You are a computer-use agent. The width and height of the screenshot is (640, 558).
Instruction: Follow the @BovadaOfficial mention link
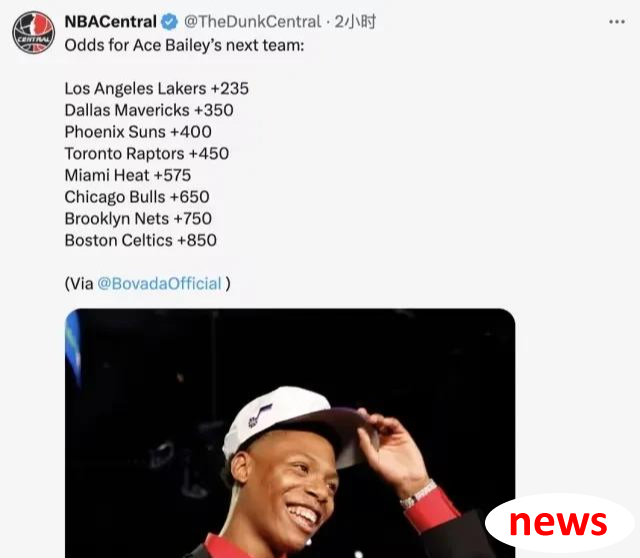pyautogui.click(x=160, y=284)
